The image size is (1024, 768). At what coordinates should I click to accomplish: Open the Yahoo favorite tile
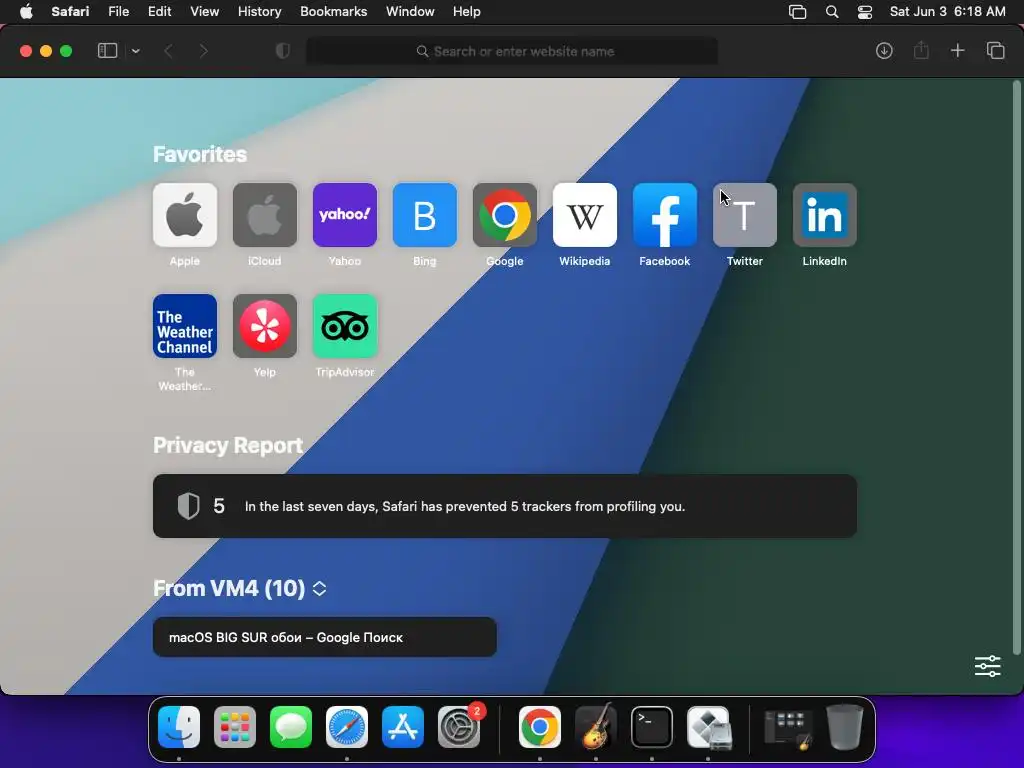tap(345, 215)
